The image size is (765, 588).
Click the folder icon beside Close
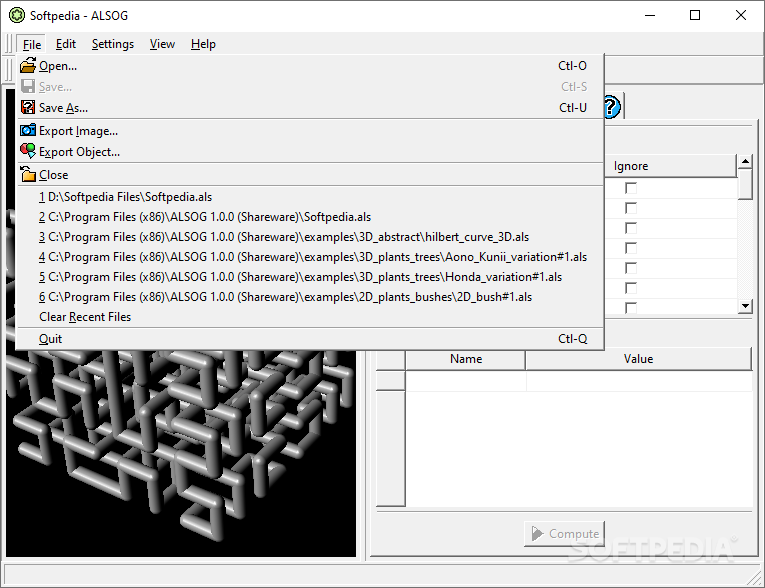28,174
